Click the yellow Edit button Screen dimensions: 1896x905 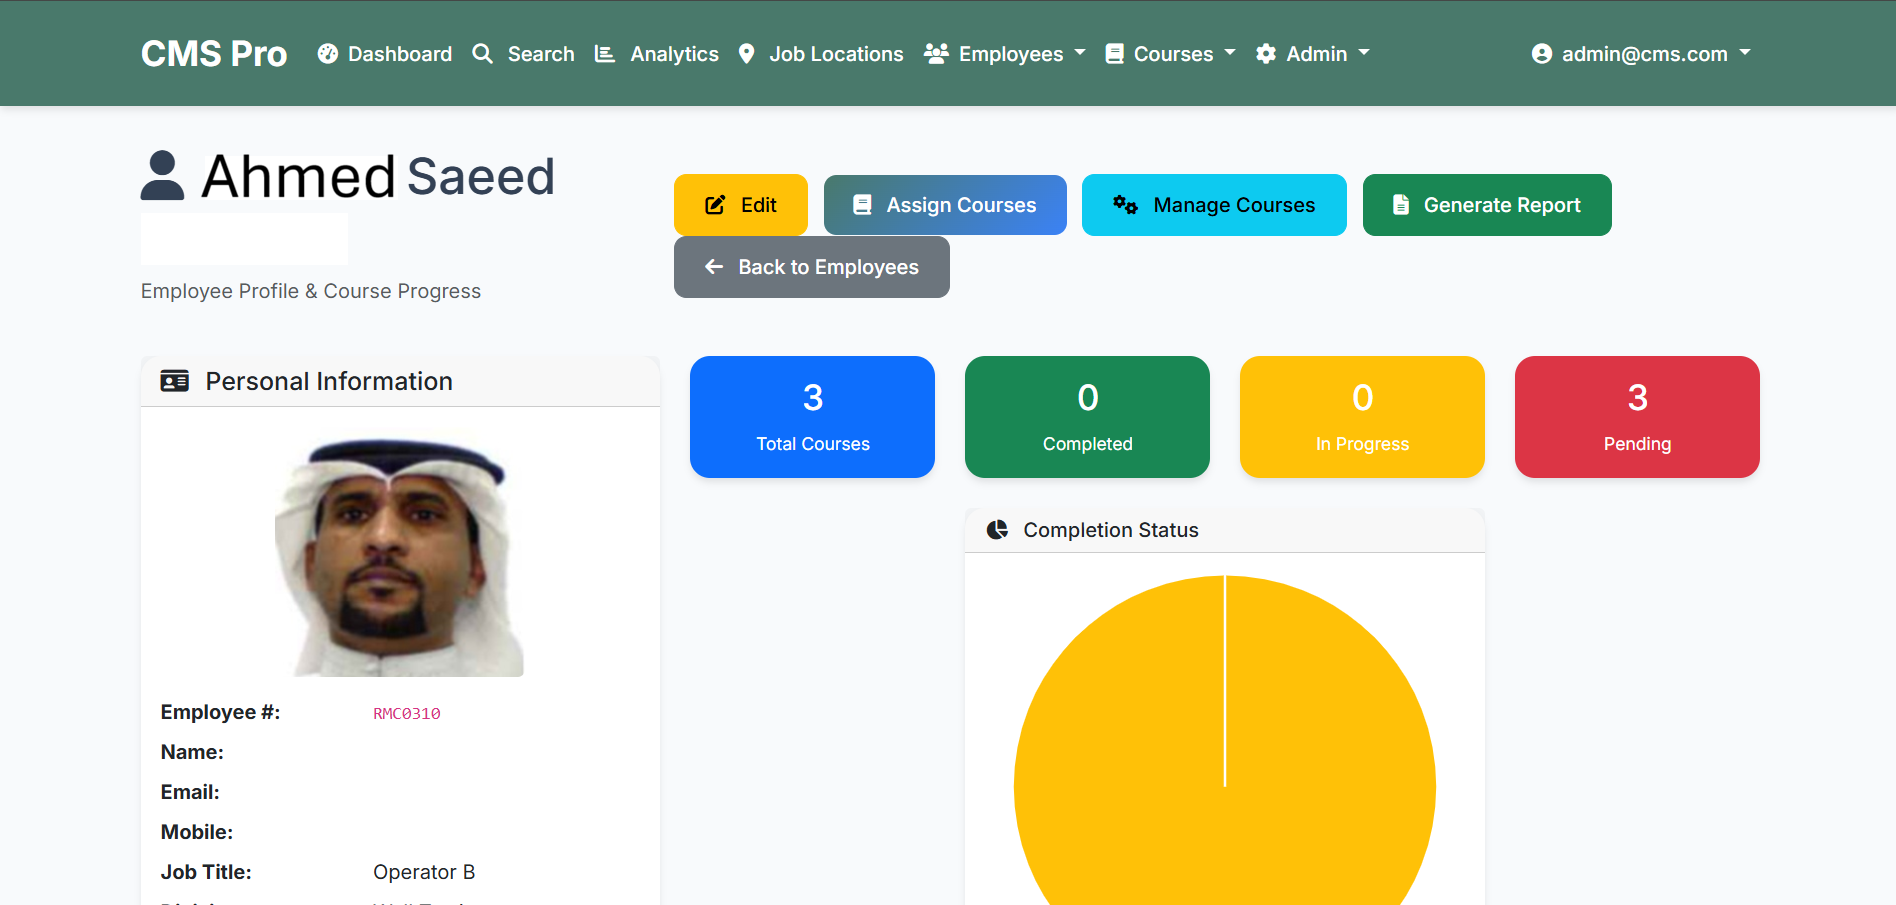(x=741, y=205)
